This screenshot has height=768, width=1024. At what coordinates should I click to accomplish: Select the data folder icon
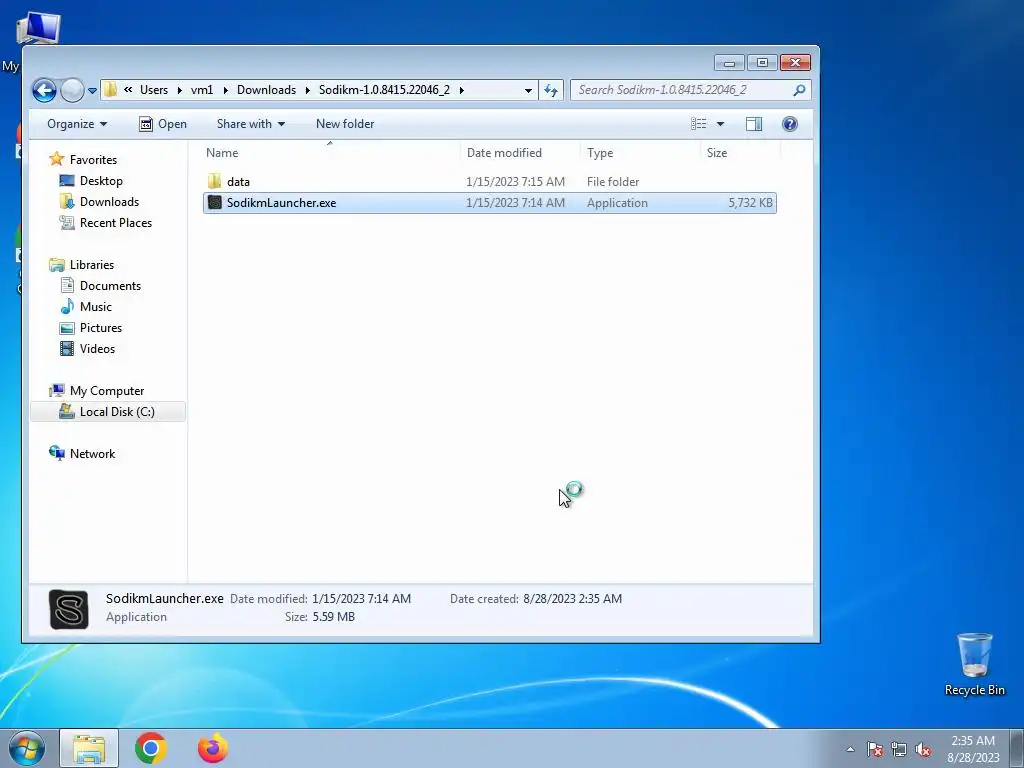[x=214, y=181]
